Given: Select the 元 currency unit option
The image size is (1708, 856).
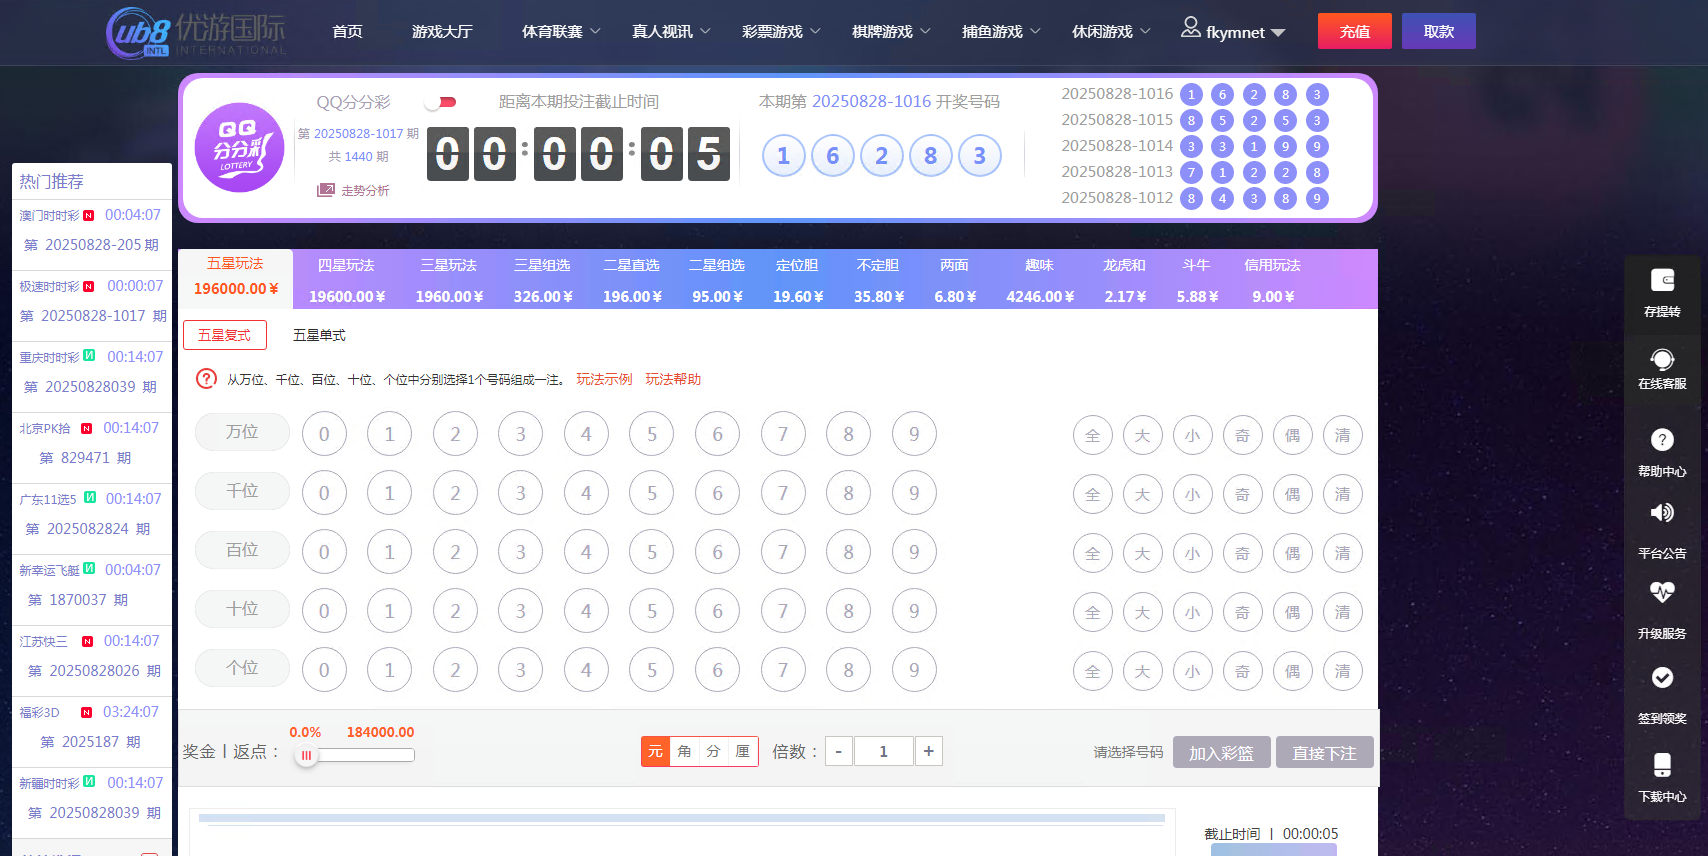Looking at the screenshot, I should 655,751.
